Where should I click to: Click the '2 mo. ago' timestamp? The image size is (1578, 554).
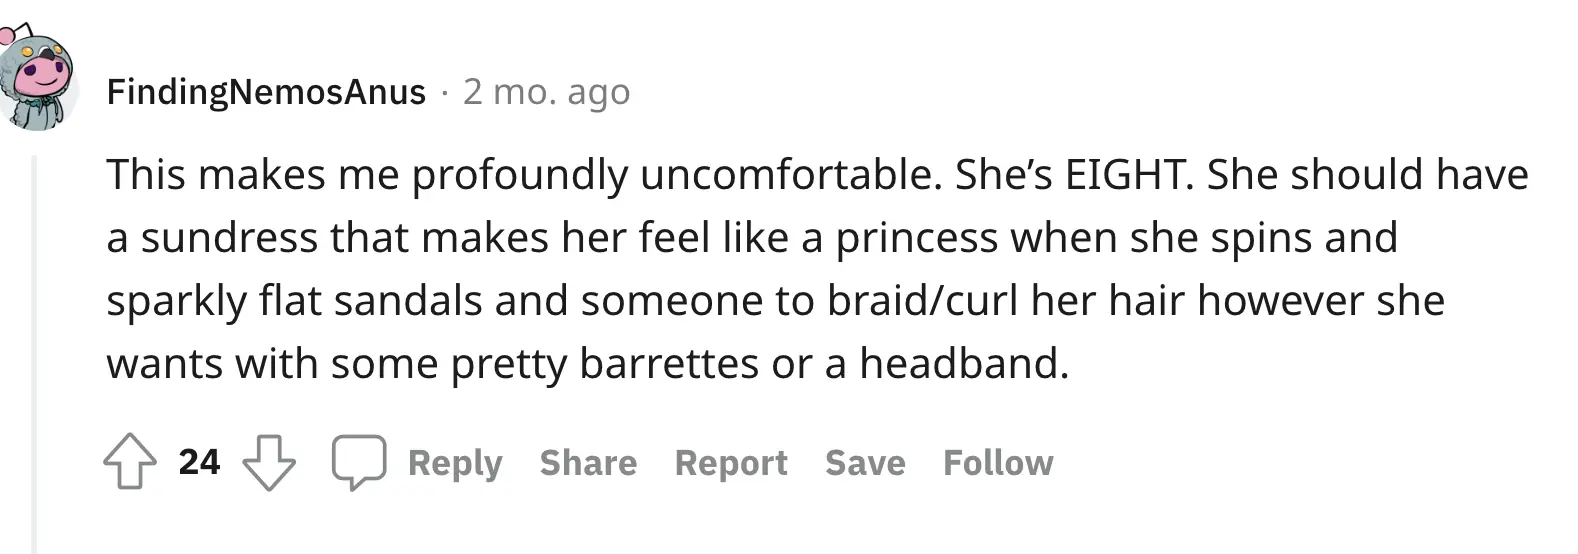click(547, 92)
